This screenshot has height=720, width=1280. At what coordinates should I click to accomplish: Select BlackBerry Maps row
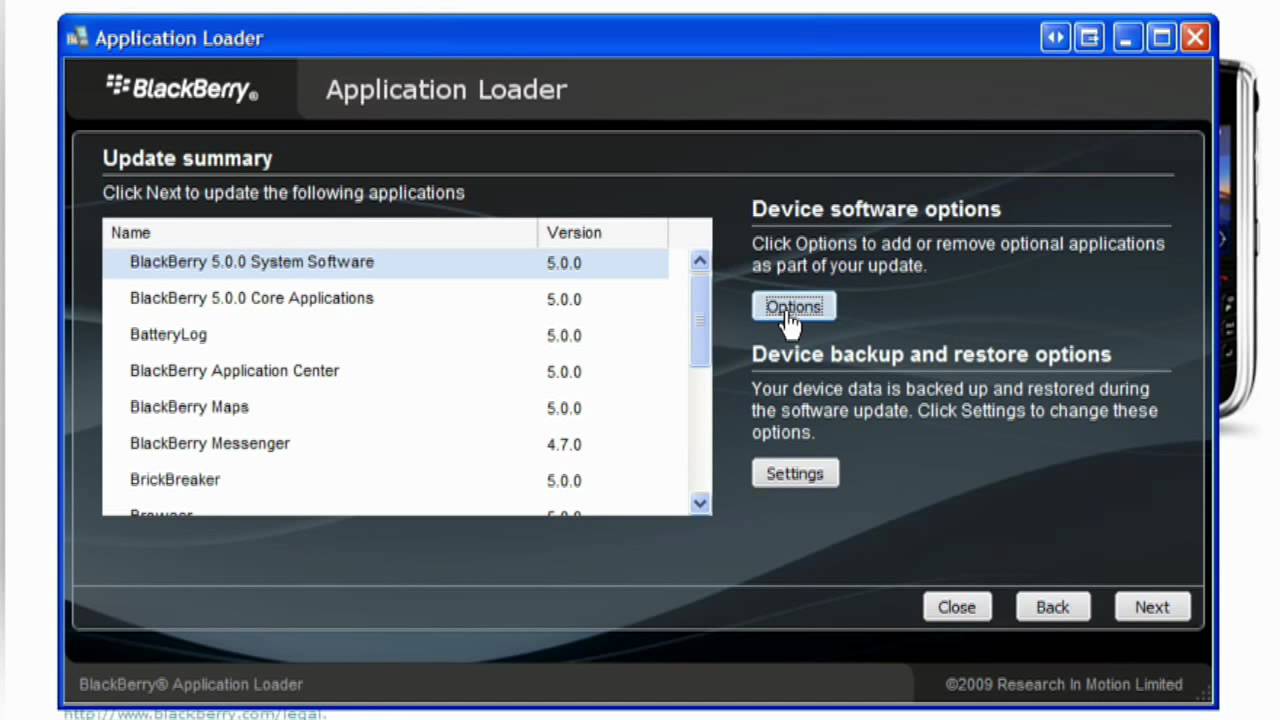(386, 407)
